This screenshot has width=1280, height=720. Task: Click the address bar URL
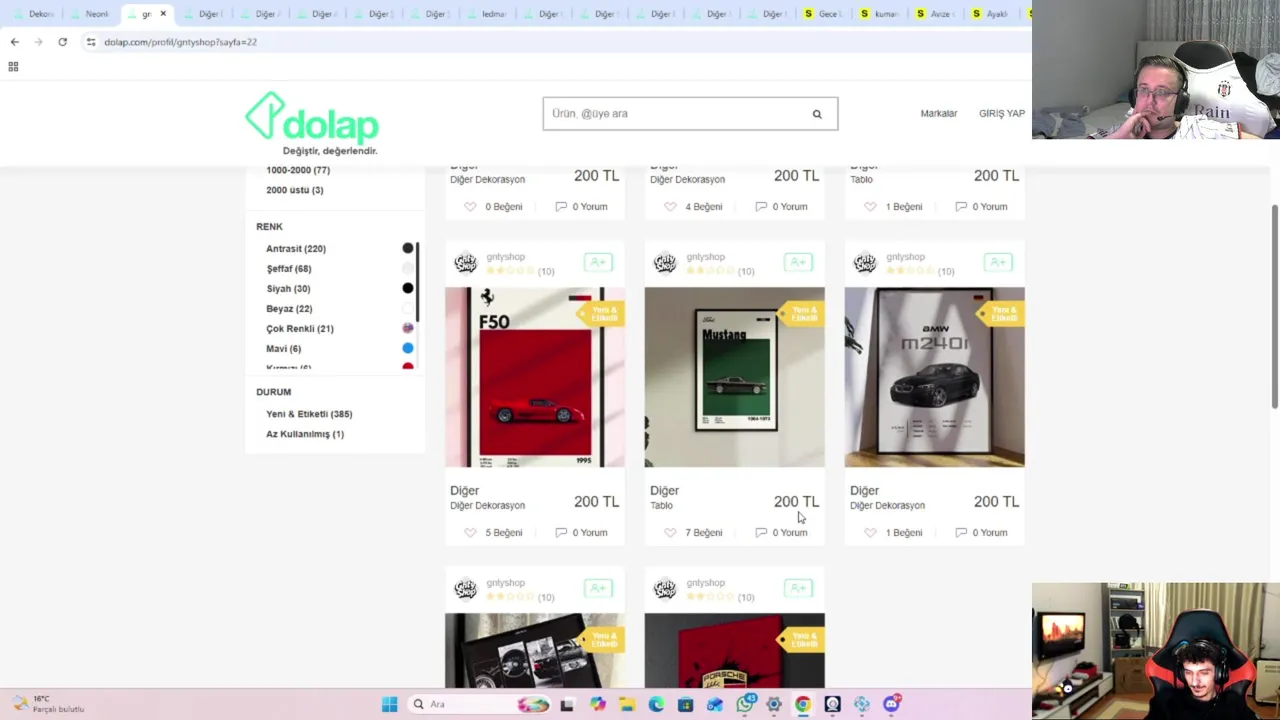(x=180, y=42)
